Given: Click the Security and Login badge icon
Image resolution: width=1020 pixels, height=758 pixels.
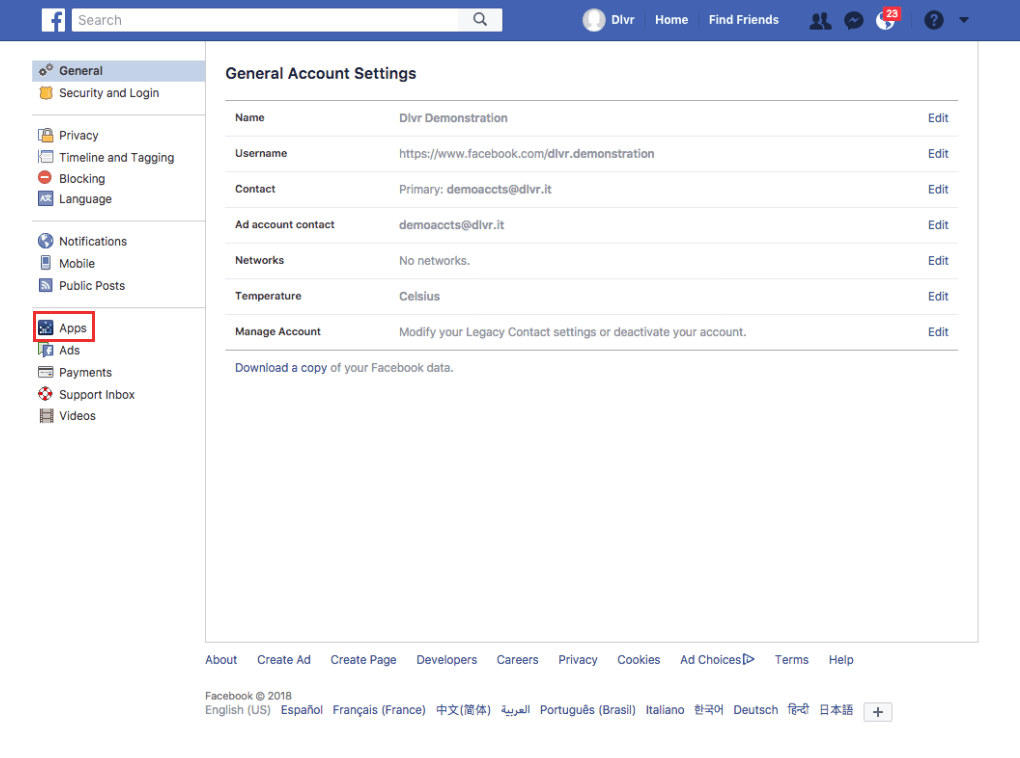Looking at the screenshot, I should click(46, 93).
